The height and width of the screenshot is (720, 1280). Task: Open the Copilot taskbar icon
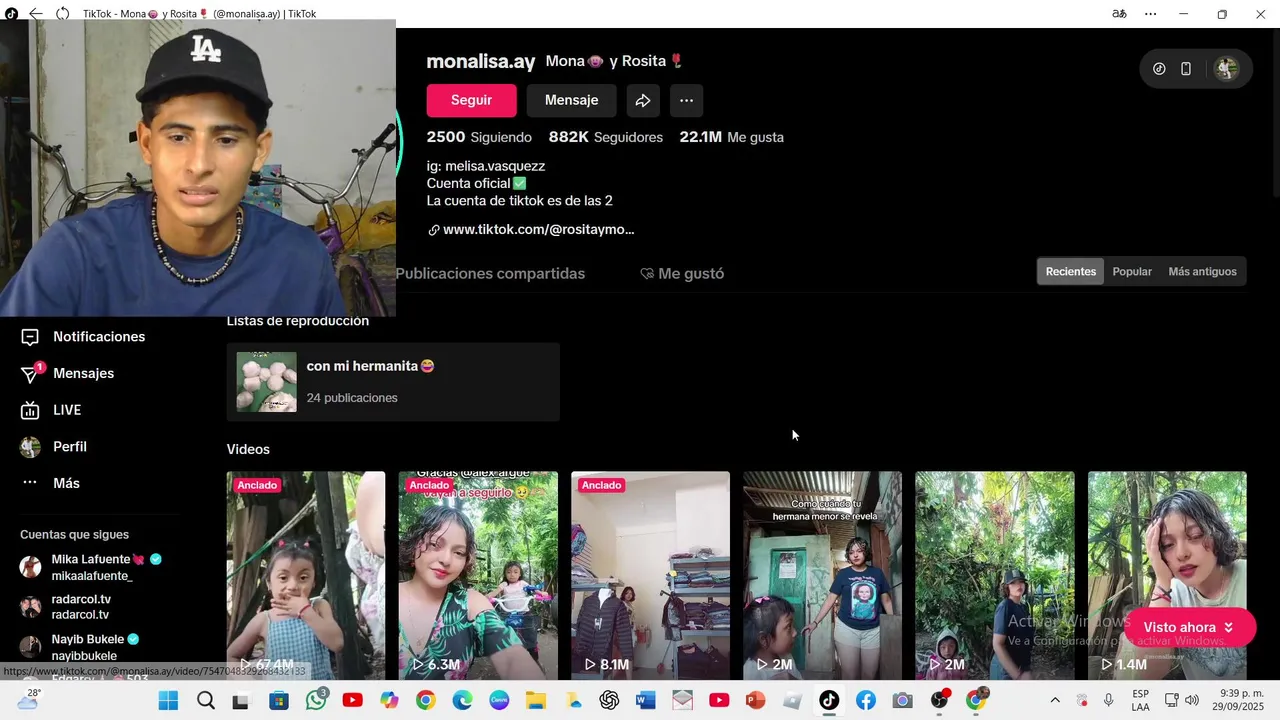(x=389, y=701)
